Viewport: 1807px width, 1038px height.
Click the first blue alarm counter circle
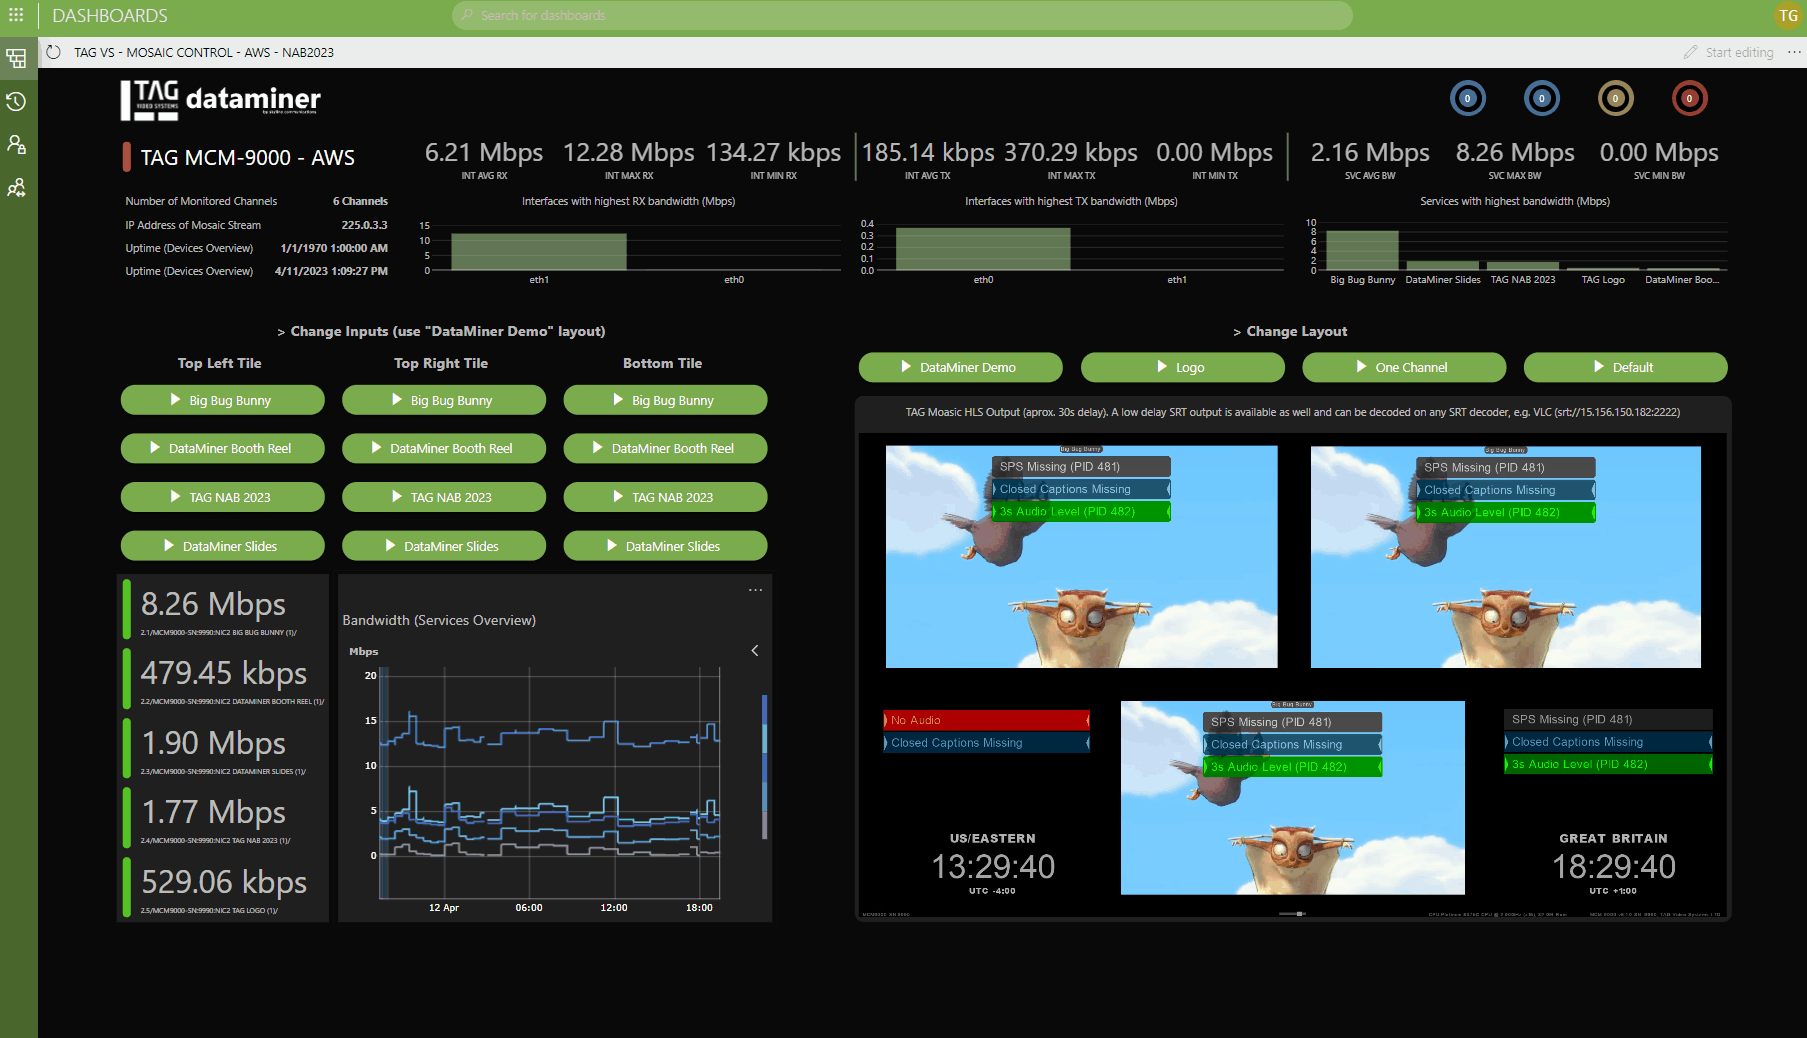pos(1467,98)
